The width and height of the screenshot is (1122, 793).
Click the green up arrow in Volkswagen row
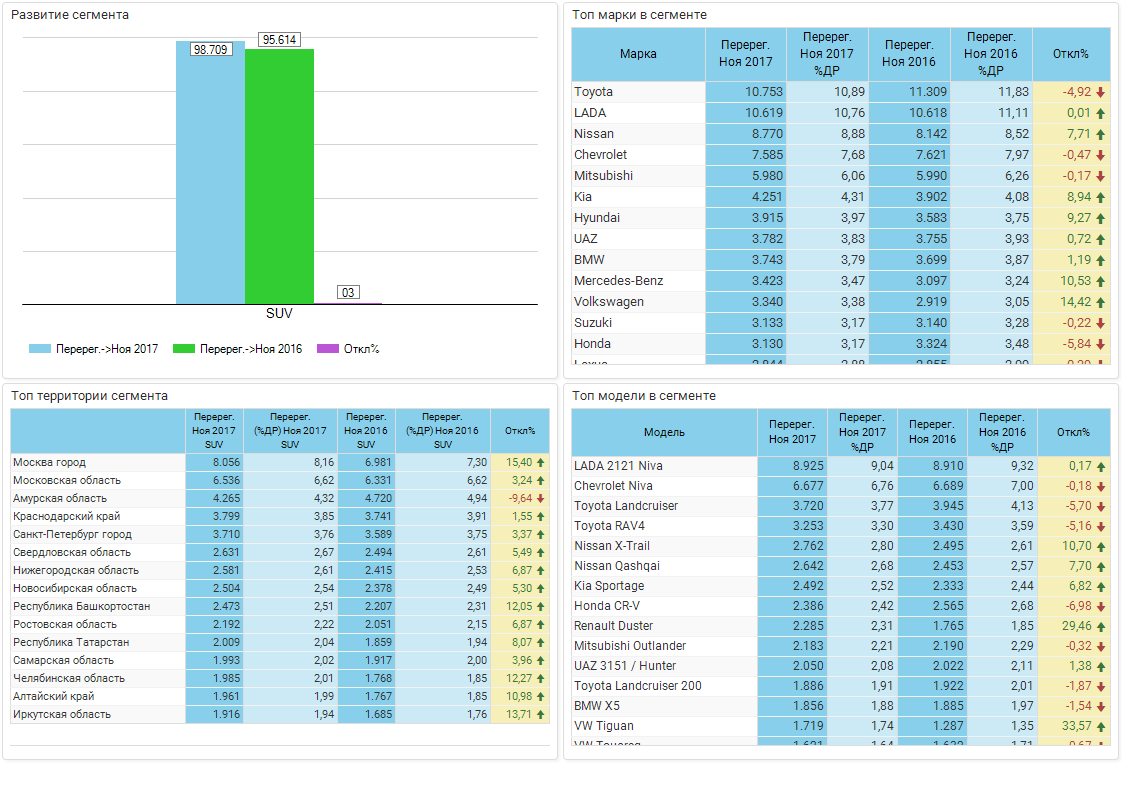coord(1101,303)
